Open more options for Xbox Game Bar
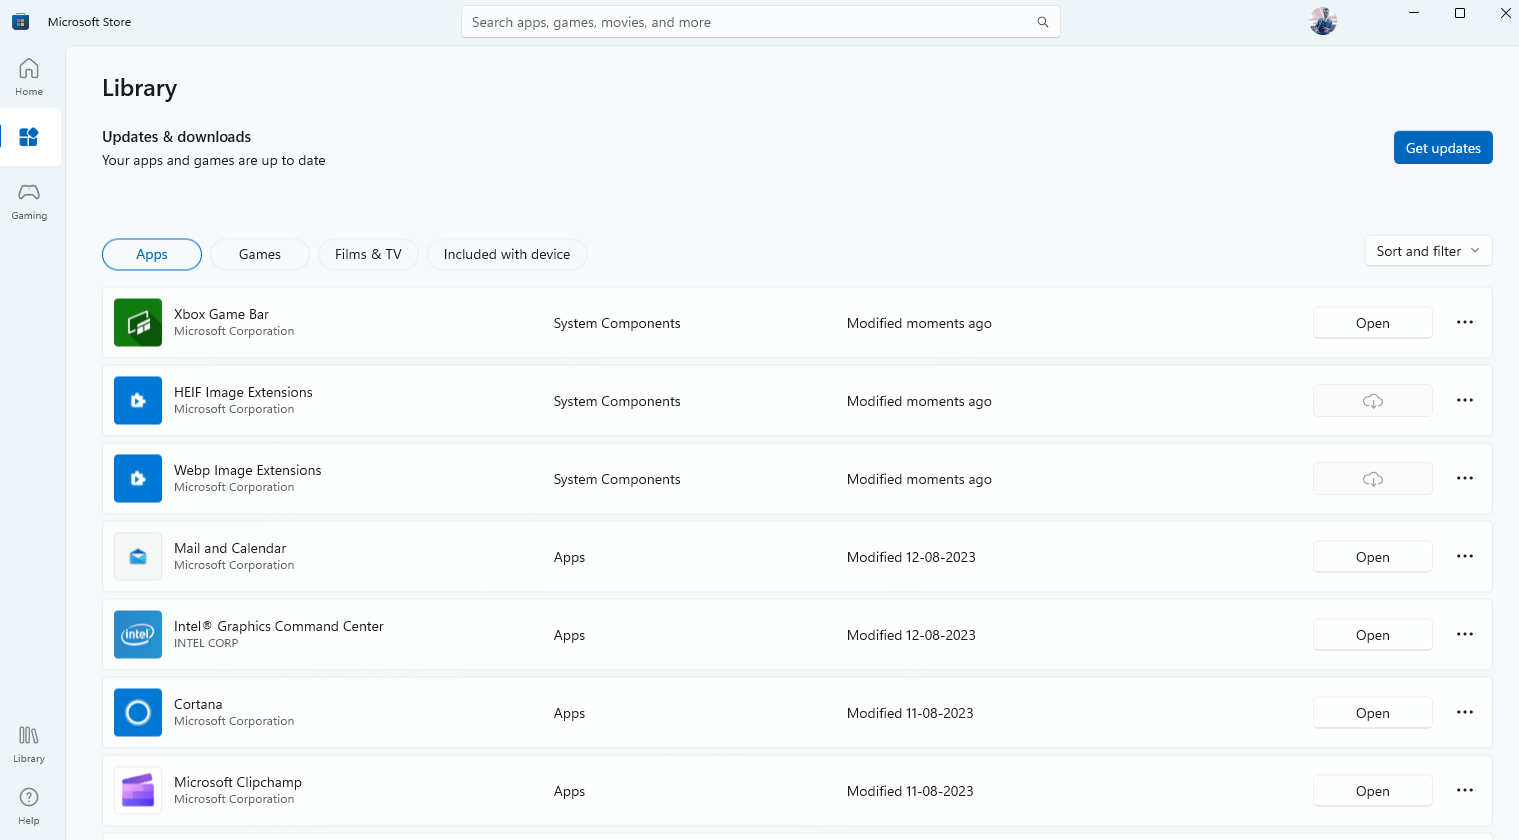1519x840 pixels. tap(1464, 322)
